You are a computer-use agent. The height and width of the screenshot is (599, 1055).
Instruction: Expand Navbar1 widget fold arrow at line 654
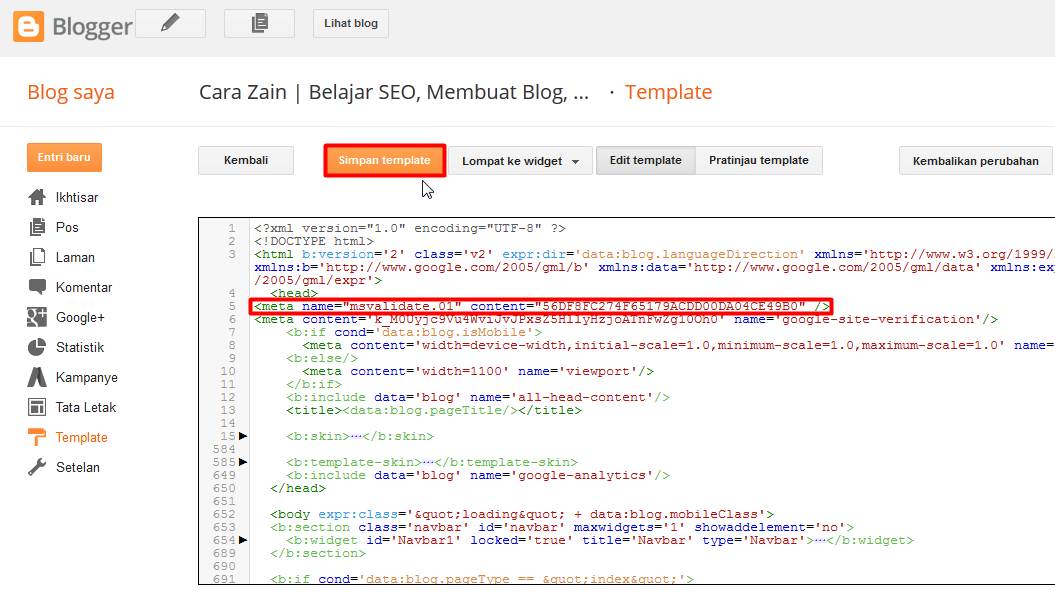pos(243,540)
